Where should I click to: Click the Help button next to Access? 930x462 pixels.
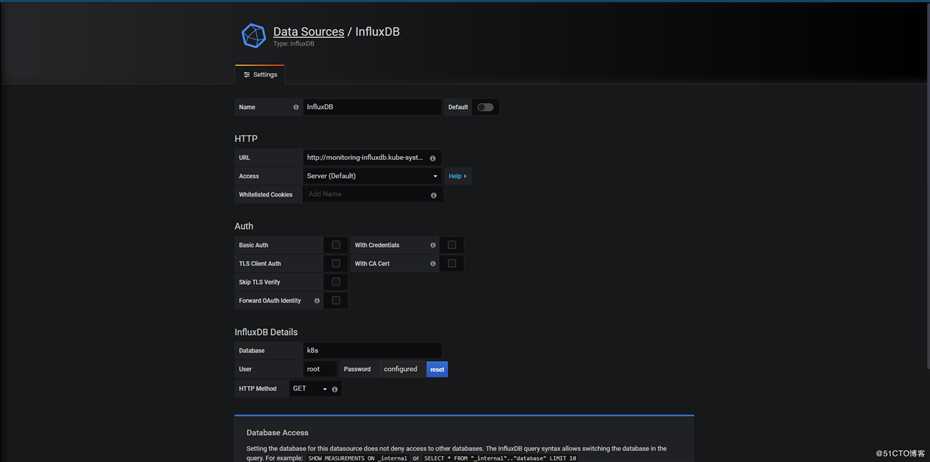457,176
